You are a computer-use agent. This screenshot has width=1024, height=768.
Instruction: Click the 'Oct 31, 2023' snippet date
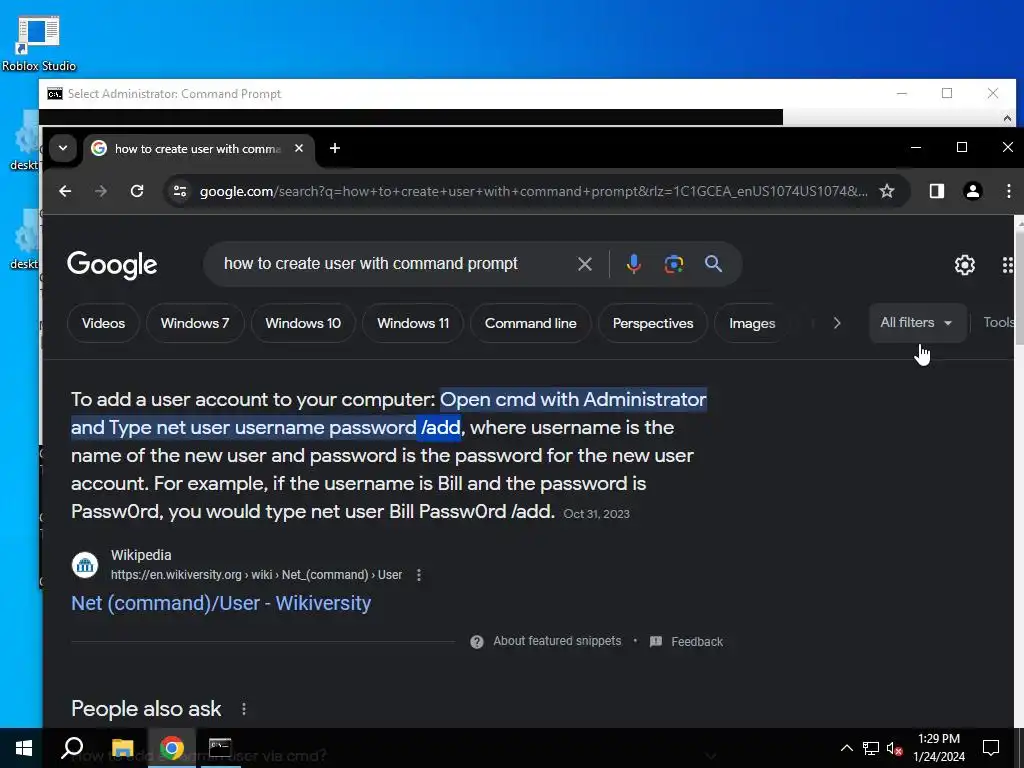pyautogui.click(x=596, y=514)
